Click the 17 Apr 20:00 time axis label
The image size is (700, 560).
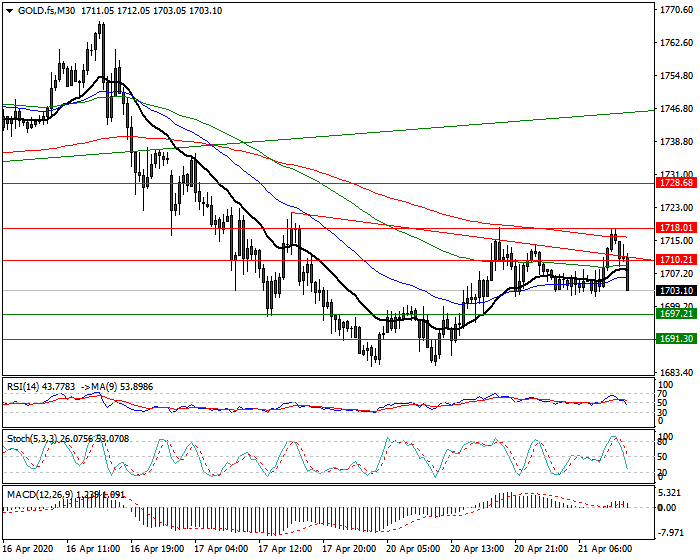(350, 549)
